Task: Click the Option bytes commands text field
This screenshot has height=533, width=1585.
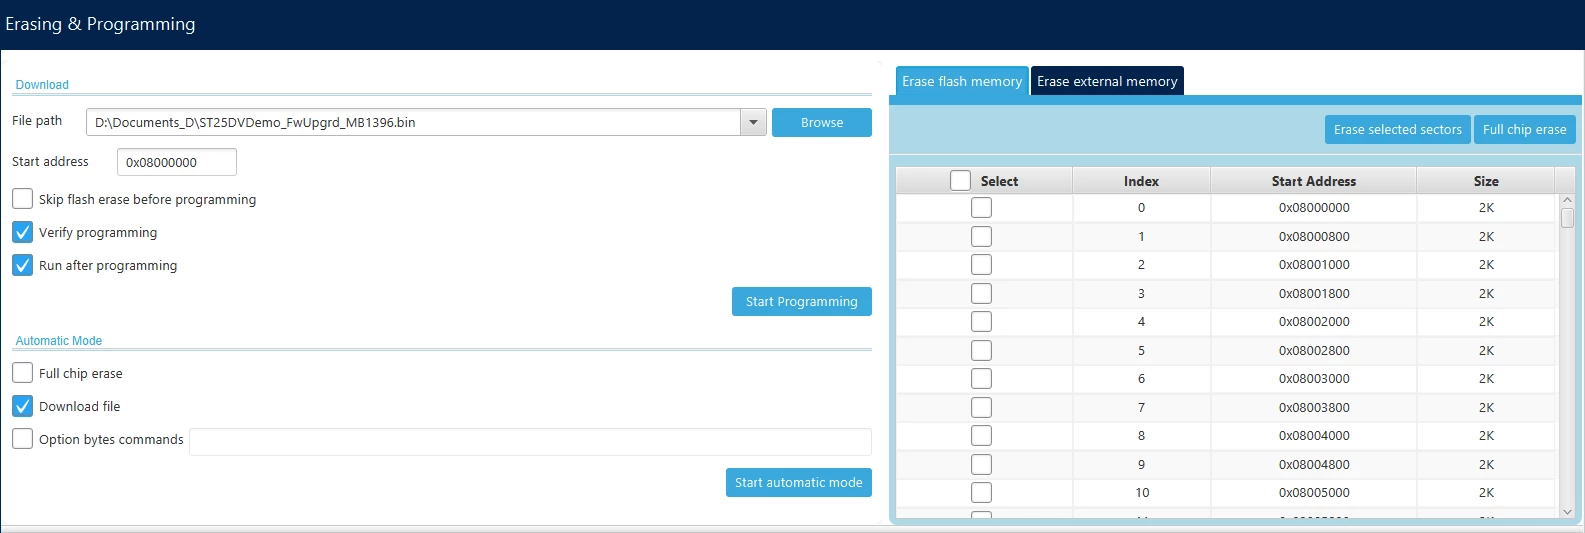Action: [530, 441]
